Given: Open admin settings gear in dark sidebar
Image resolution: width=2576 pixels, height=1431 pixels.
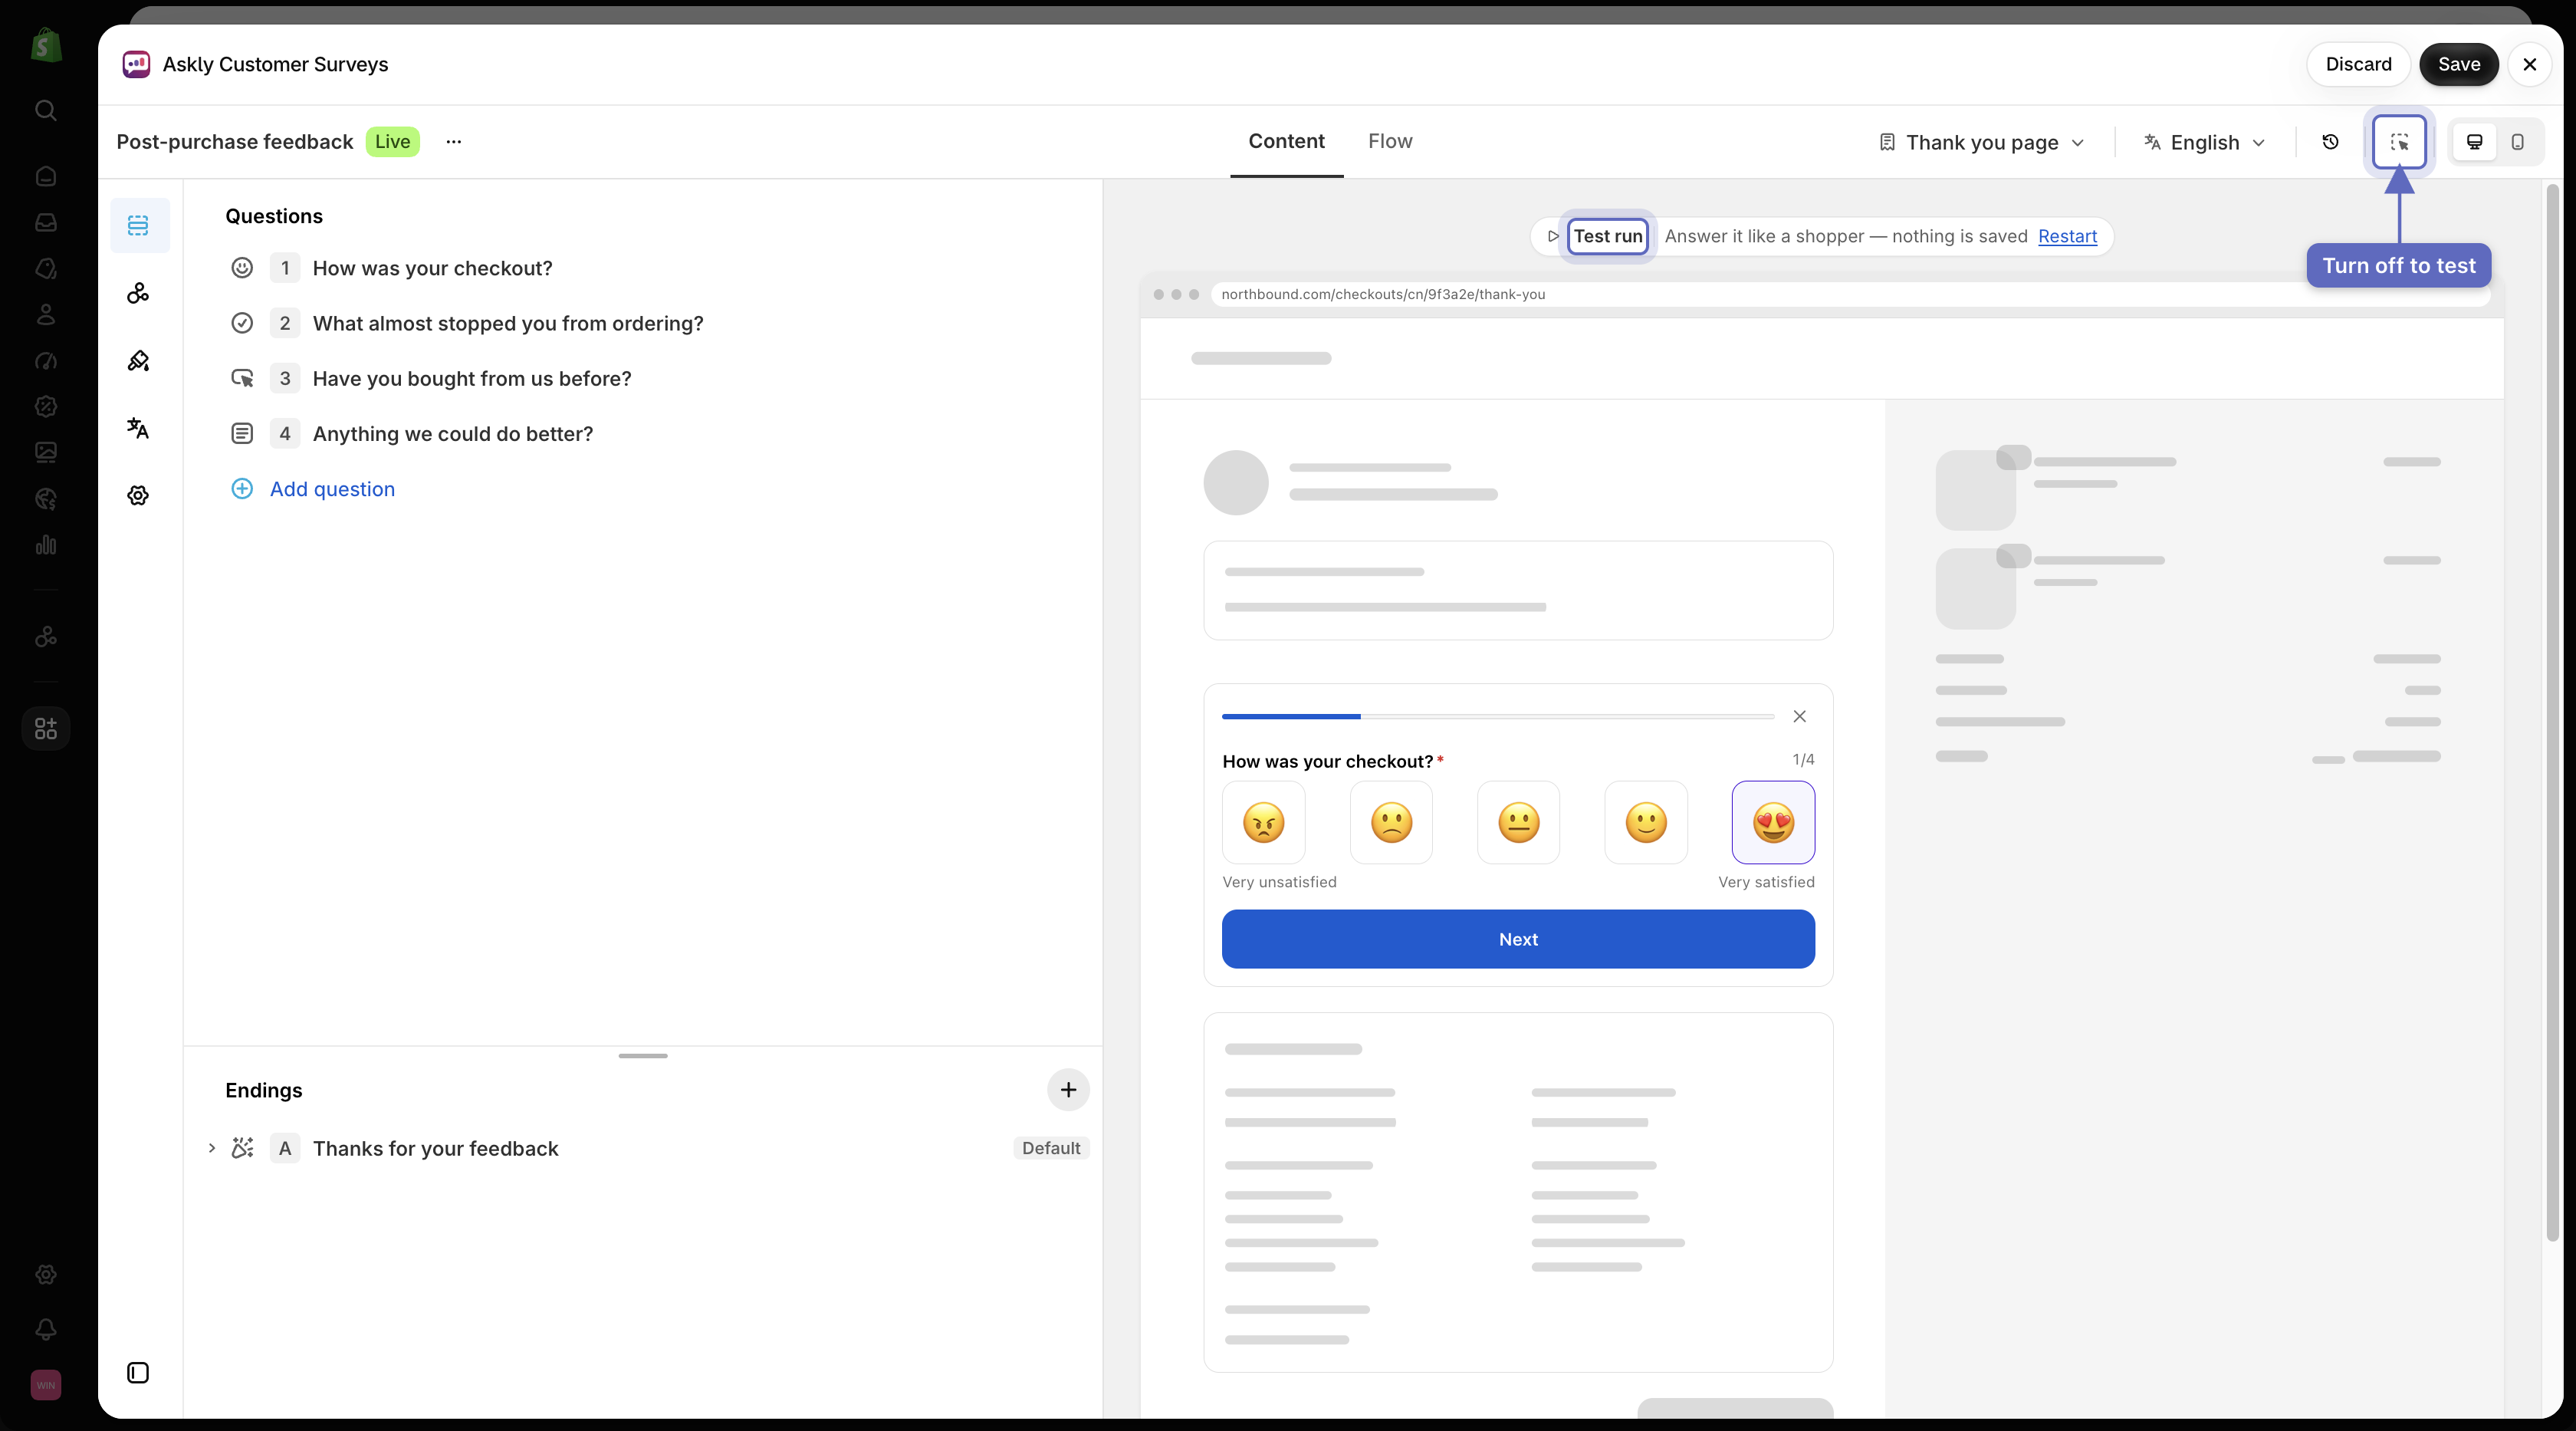Looking at the screenshot, I should [x=46, y=1274].
